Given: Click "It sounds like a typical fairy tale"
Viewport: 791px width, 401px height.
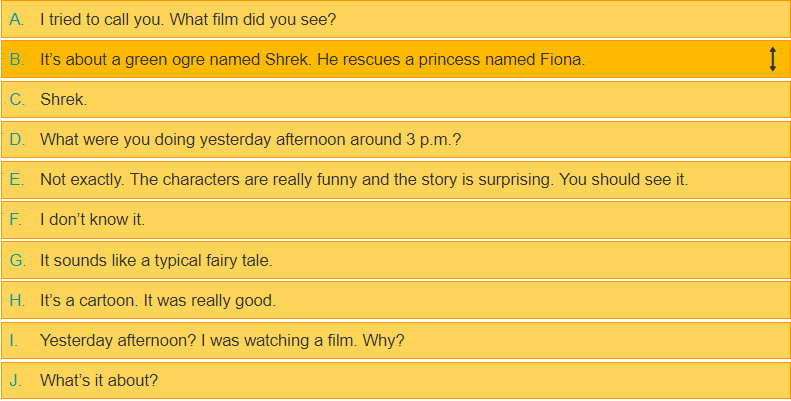Looking at the screenshot, I should (156, 260).
